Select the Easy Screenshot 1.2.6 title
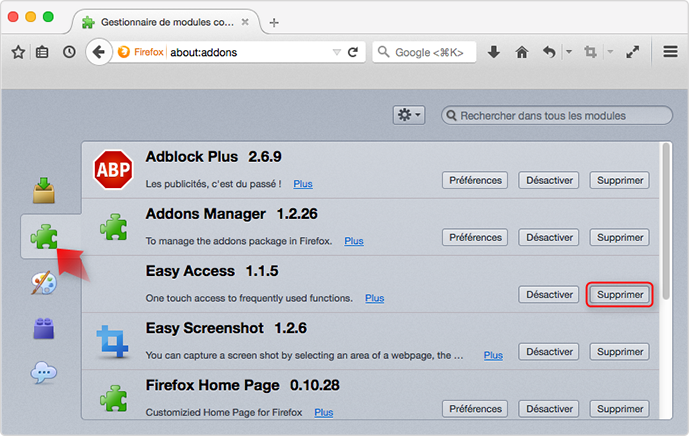The width and height of the screenshot is (689, 436). (226, 328)
